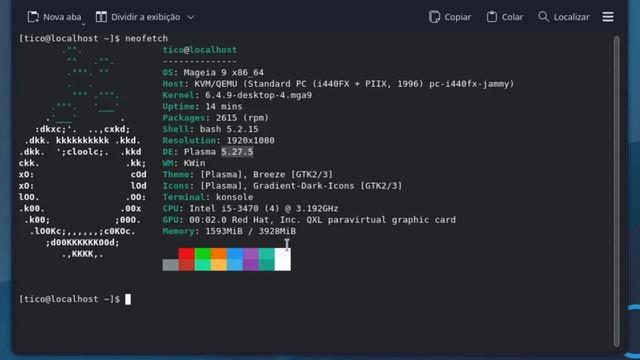Click the text 2615 (rpm)

[x=242, y=118]
